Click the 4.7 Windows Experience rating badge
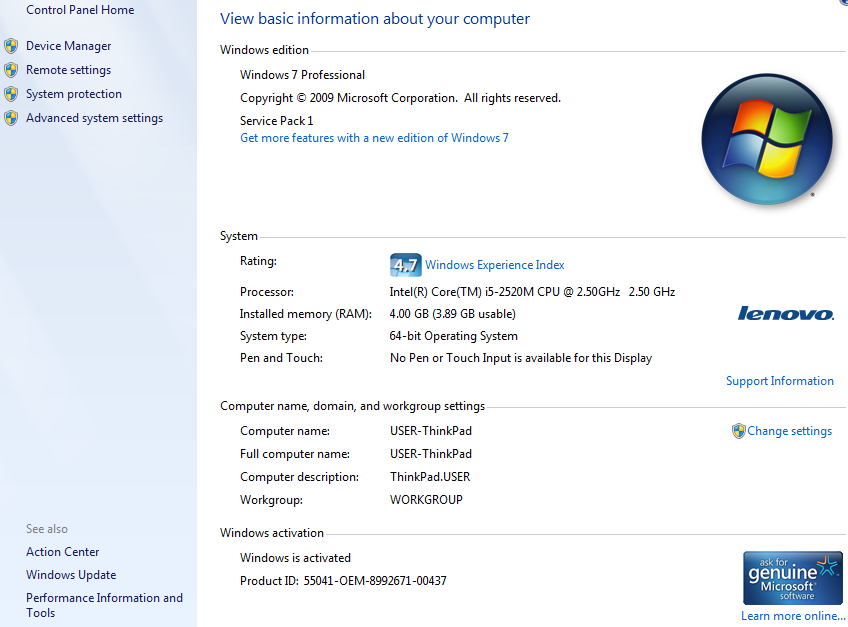This screenshot has width=848, height=627. click(x=405, y=265)
